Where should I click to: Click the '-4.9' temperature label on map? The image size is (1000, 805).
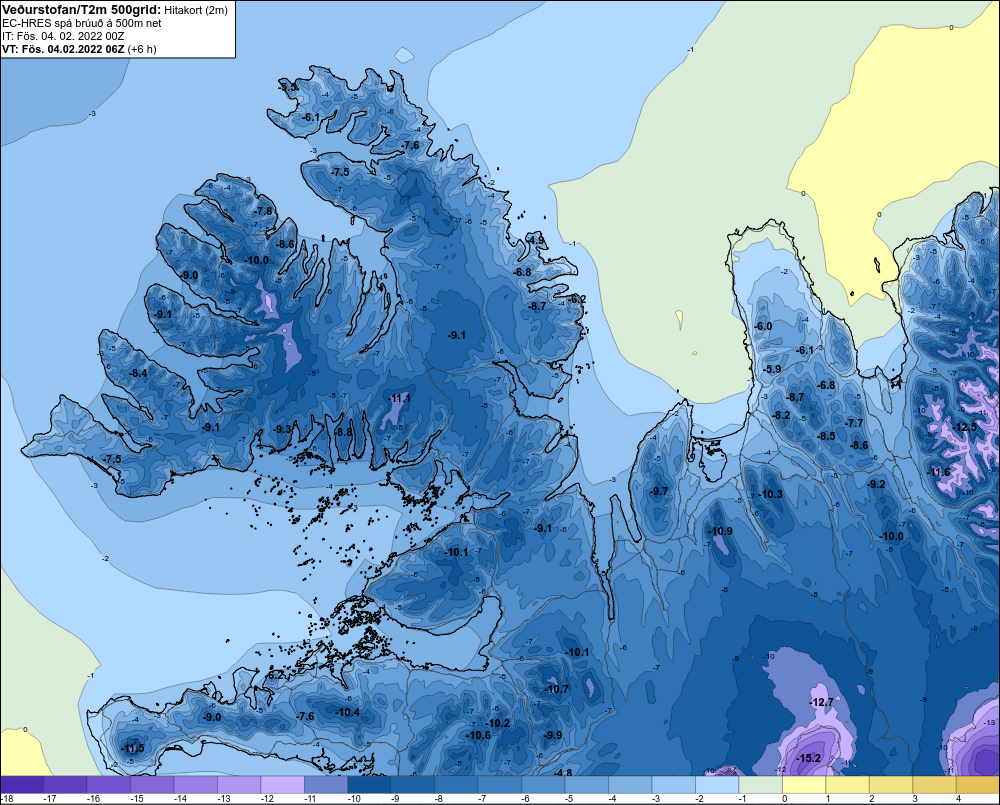tap(536, 241)
